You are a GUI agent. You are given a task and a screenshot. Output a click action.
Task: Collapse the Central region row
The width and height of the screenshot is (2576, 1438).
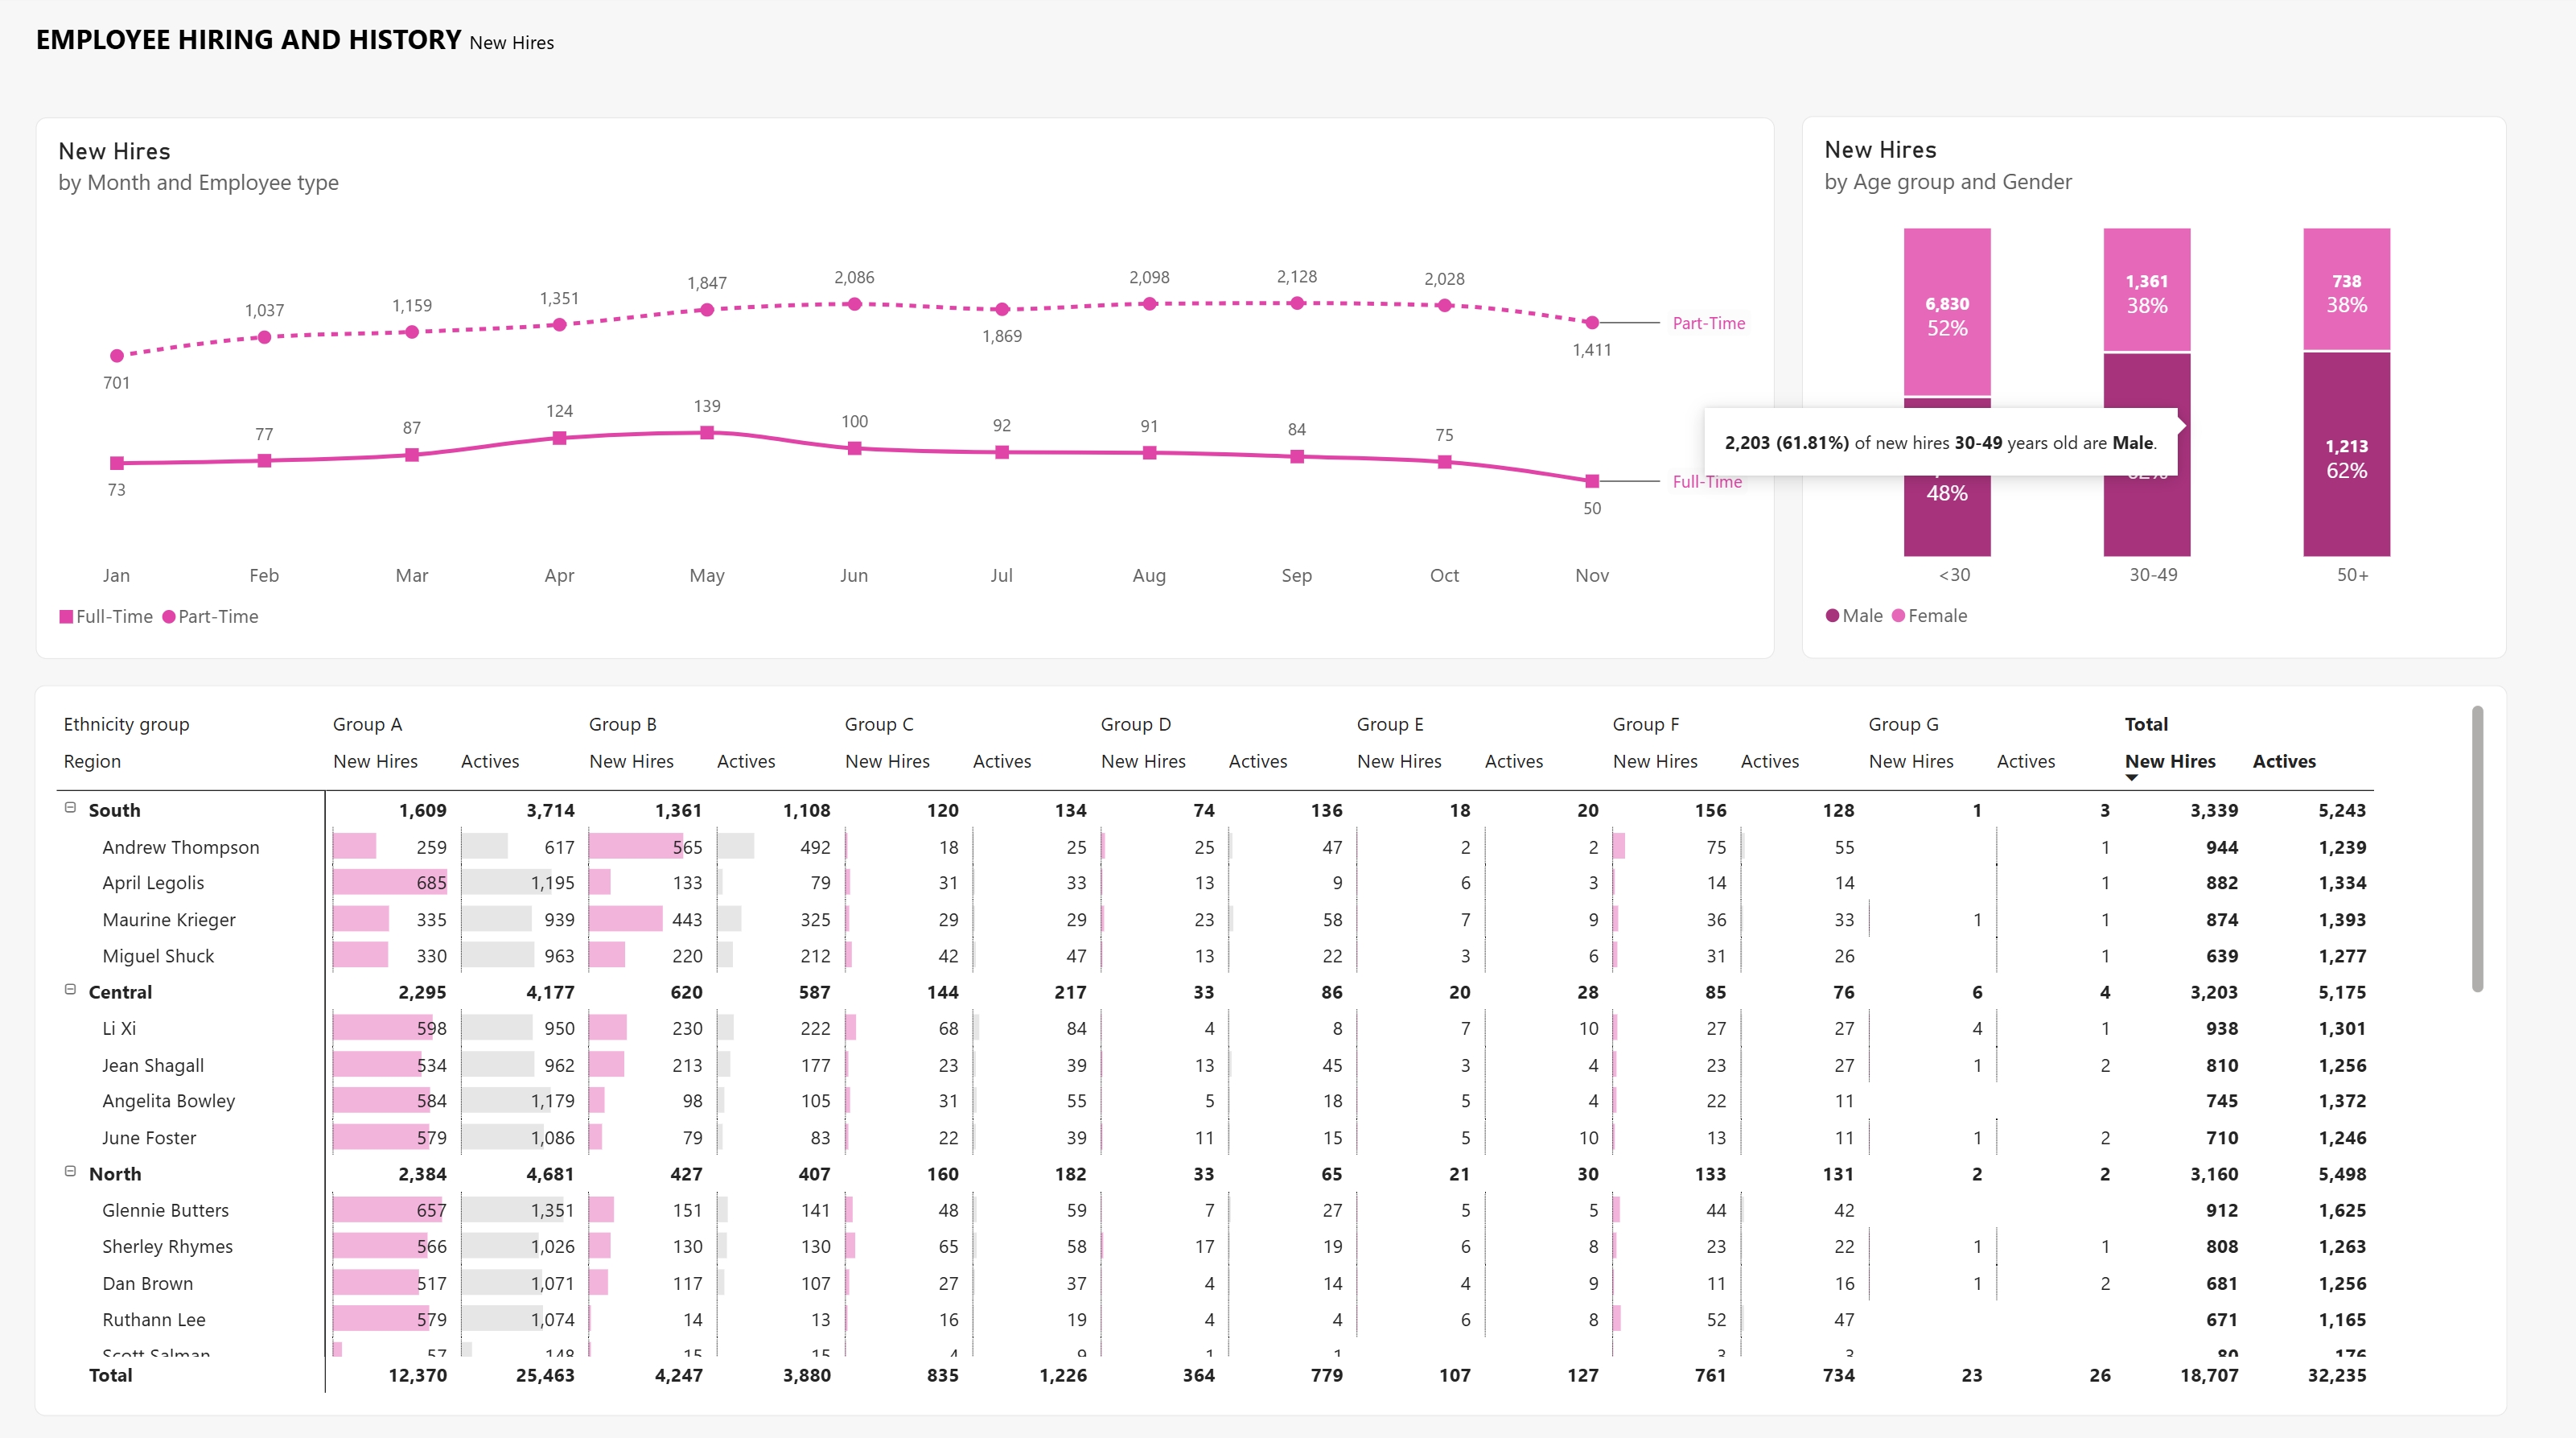click(70, 989)
